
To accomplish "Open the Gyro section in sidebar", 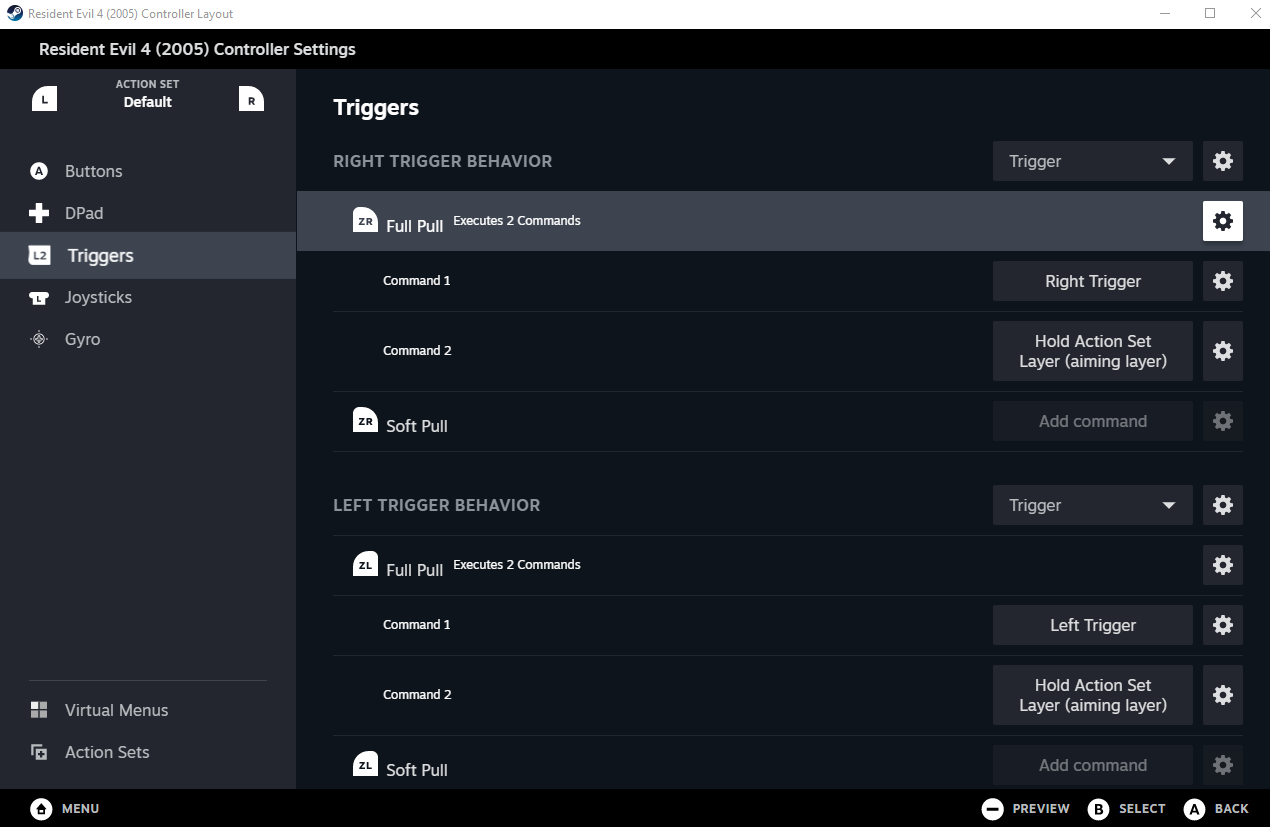I will (148, 339).
